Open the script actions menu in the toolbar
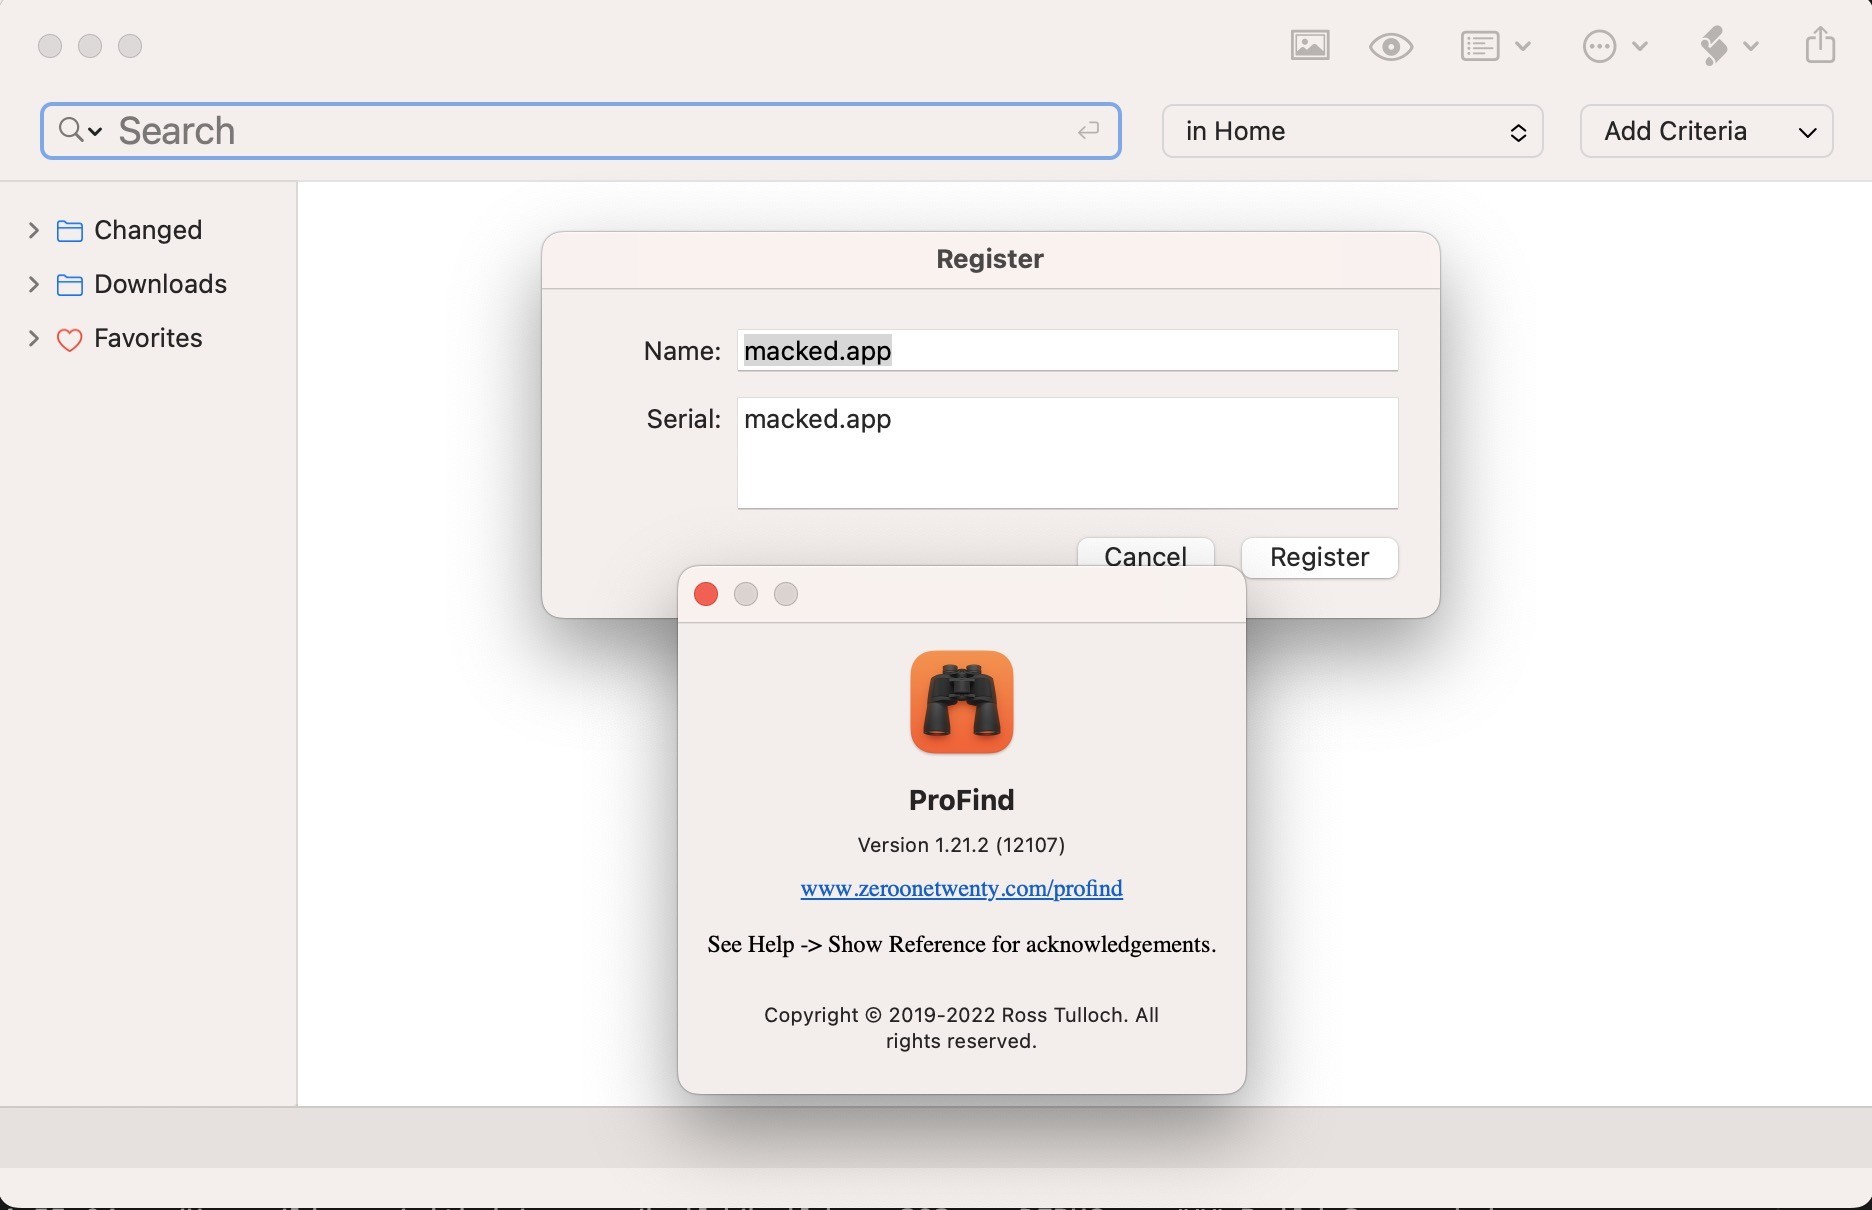This screenshot has height=1210, width=1872. pyautogui.click(x=1728, y=46)
